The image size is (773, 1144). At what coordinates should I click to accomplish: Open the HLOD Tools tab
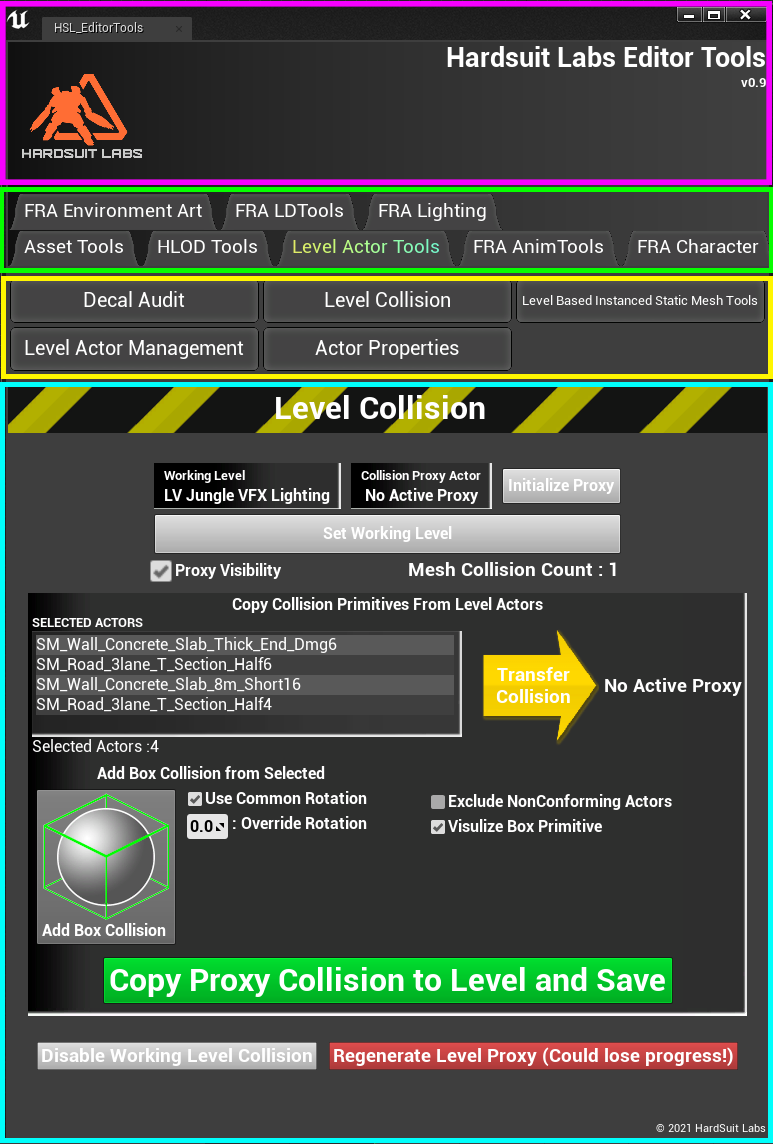coord(207,247)
